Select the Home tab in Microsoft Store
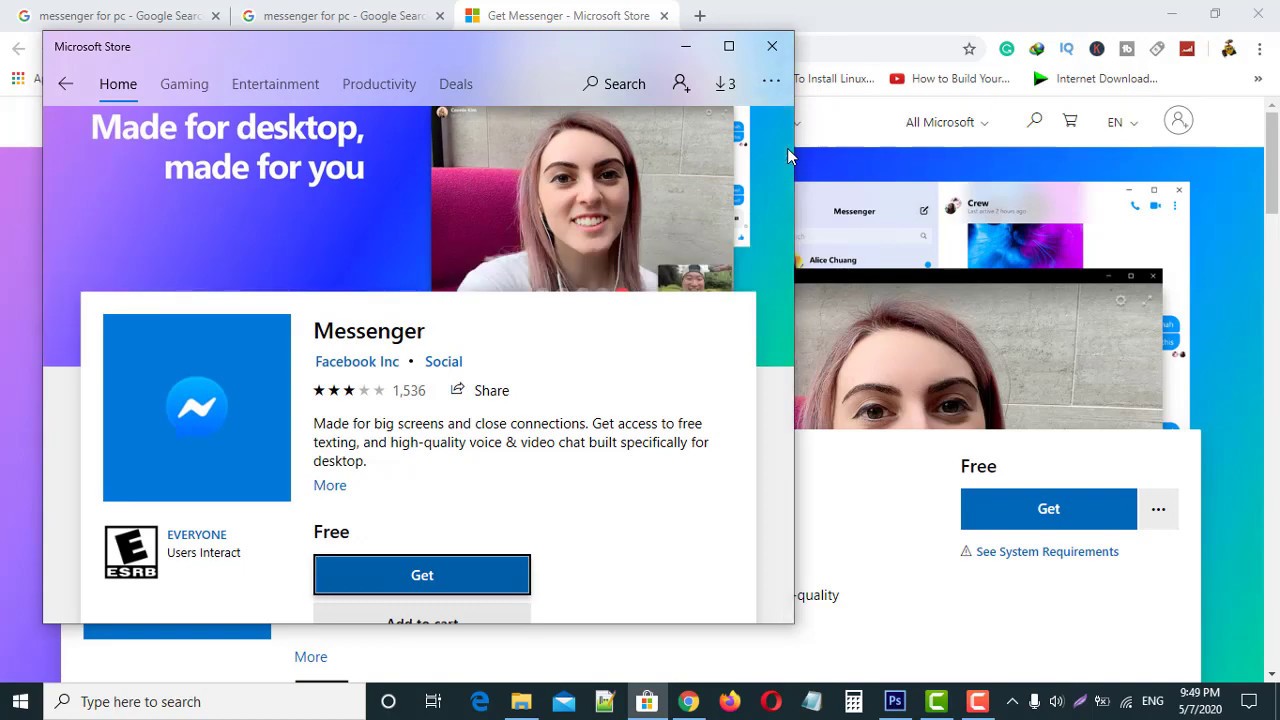This screenshot has width=1280, height=720. pyautogui.click(x=118, y=84)
